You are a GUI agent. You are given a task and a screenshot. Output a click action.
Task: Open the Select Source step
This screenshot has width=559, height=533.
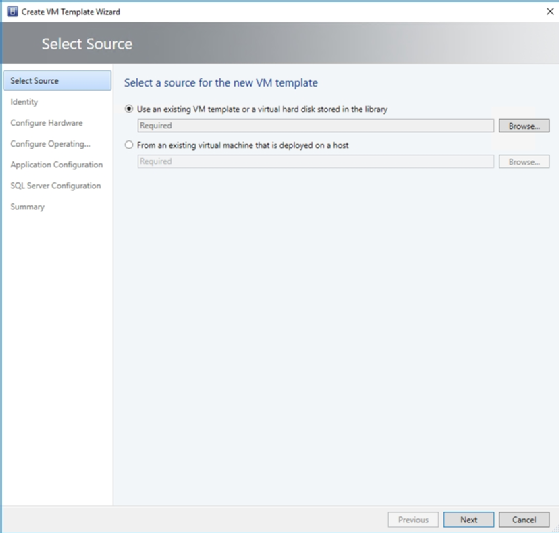click(57, 81)
